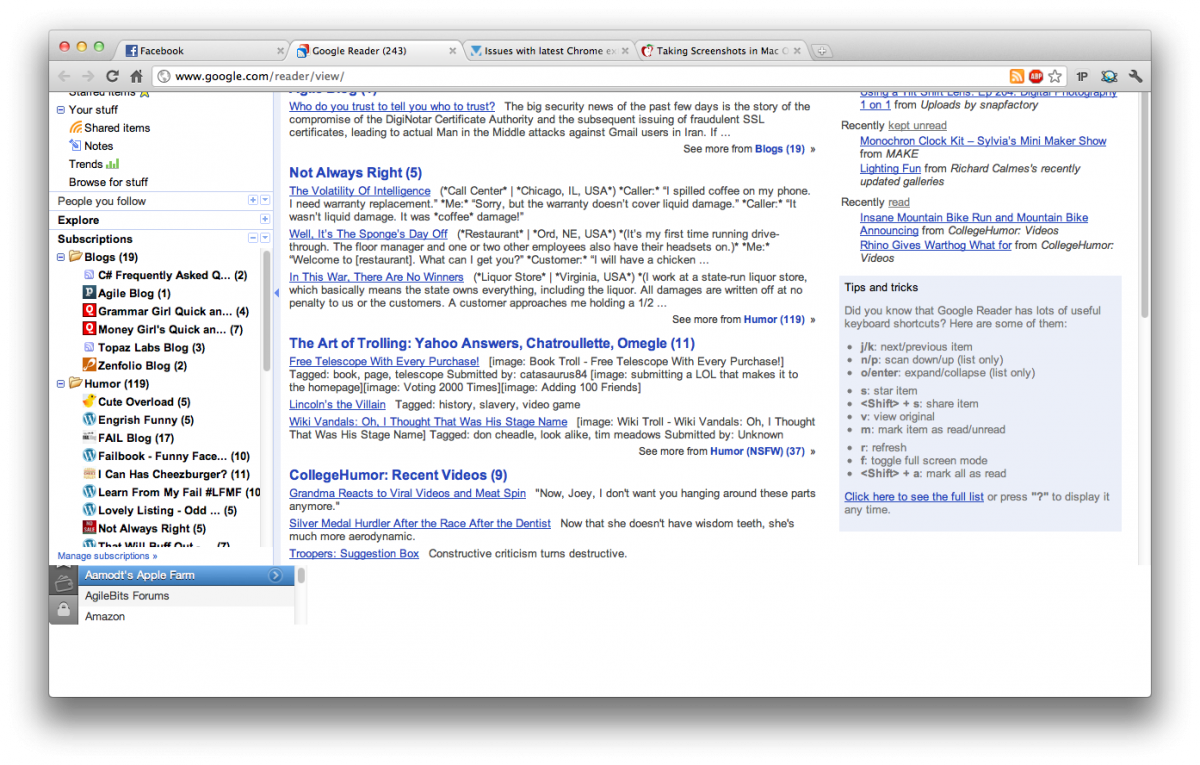Click the Notes pencil icon

[x=75, y=146]
